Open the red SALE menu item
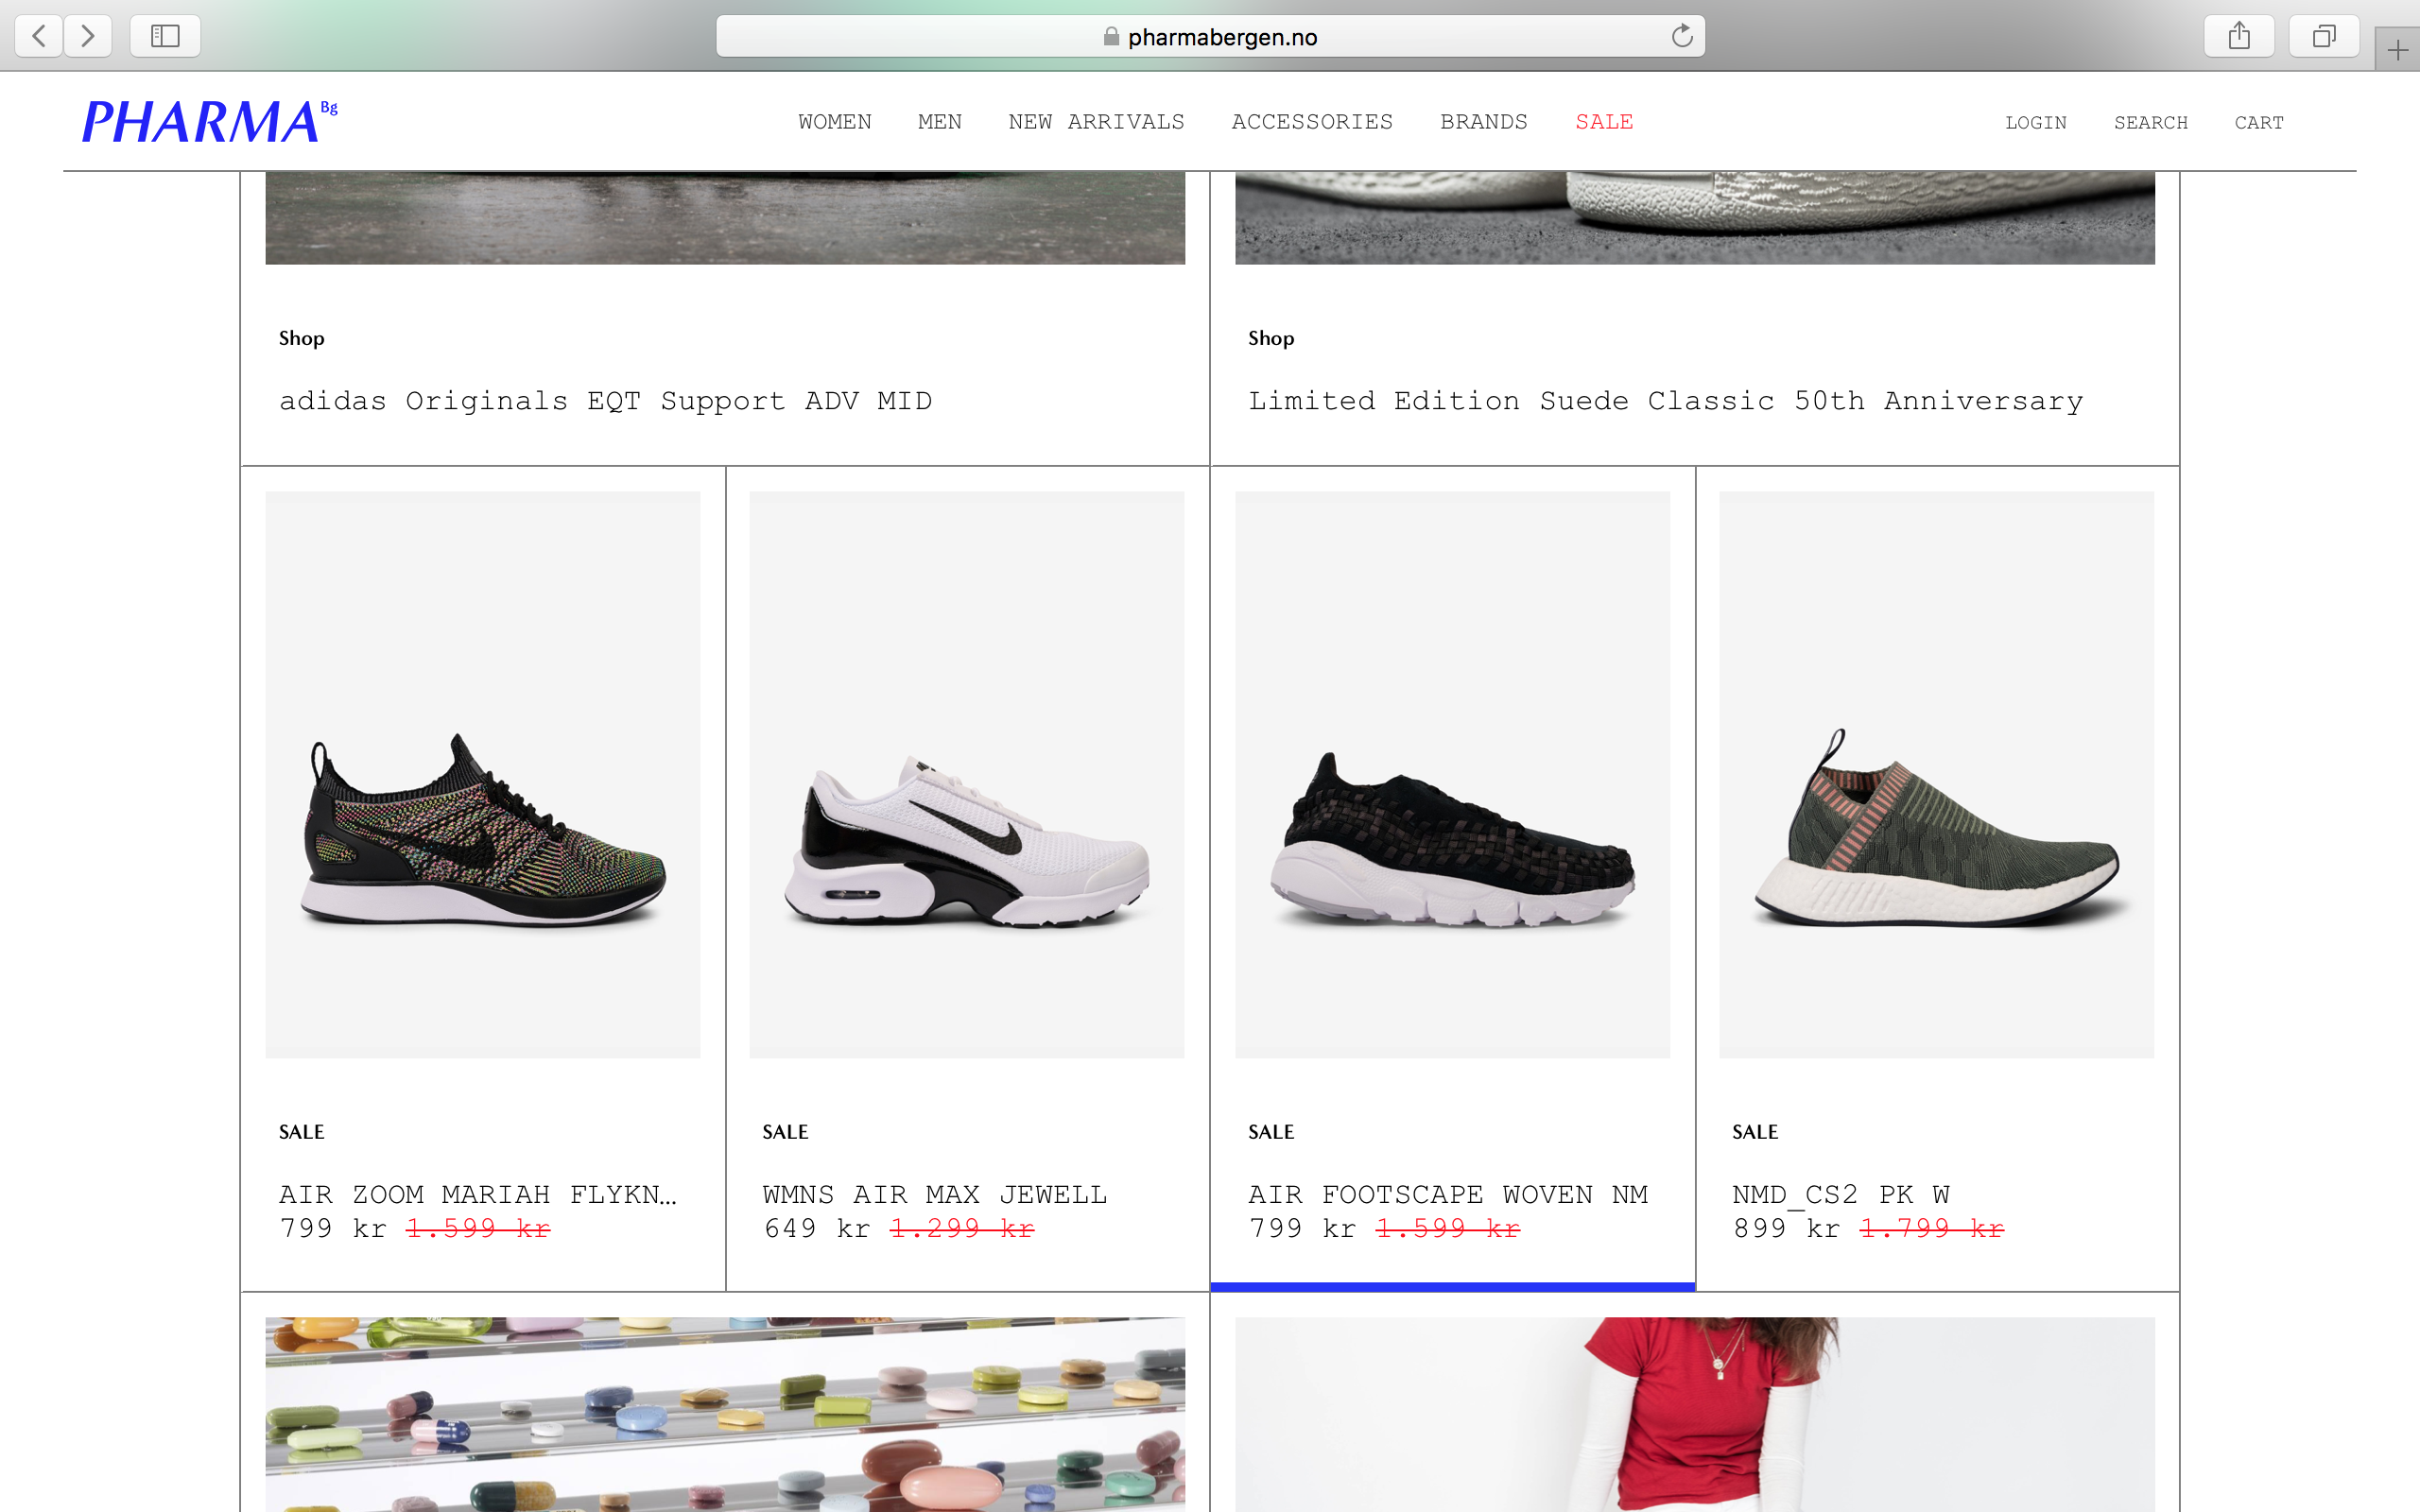 1604,122
